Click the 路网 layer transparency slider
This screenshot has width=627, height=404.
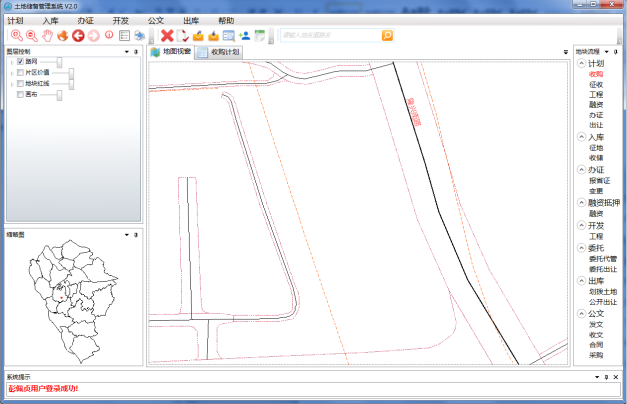(59, 62)
